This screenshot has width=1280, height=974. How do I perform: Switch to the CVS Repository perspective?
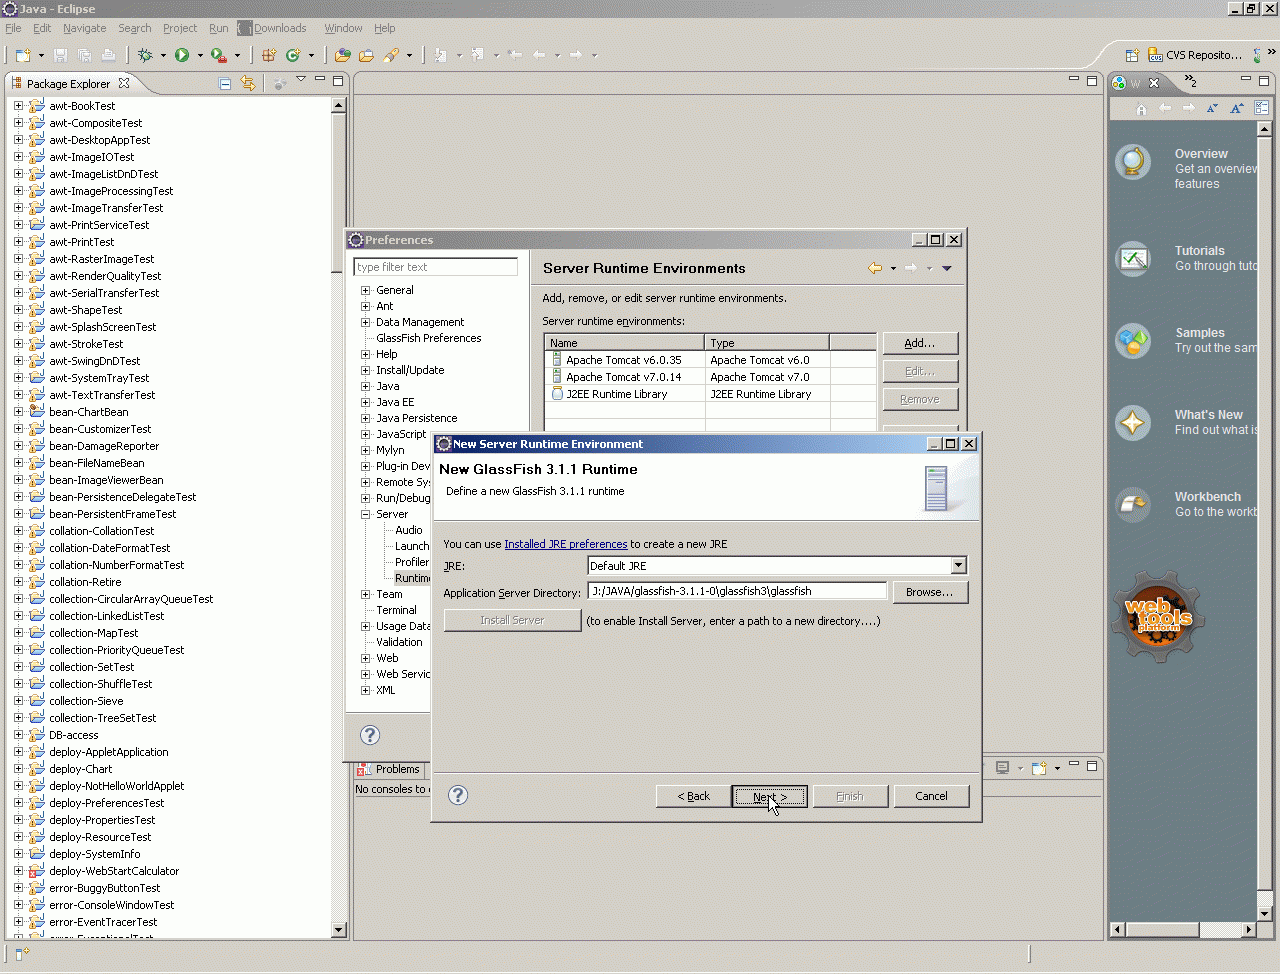point(1195,55)
